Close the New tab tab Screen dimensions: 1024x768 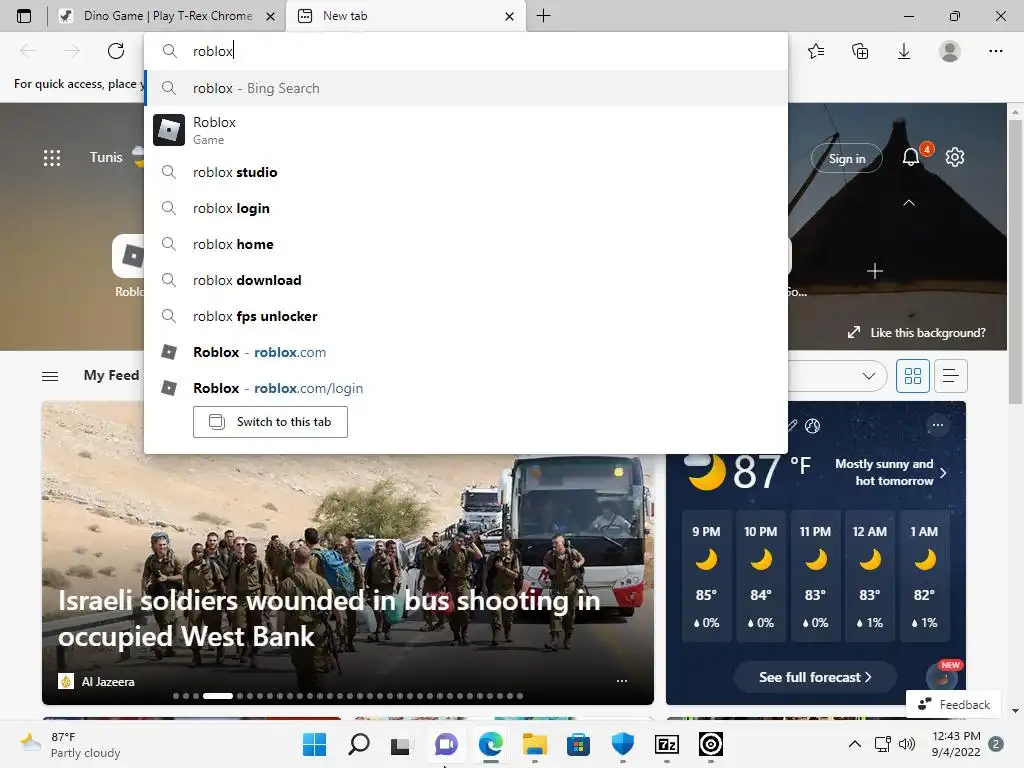(x=509, y=16)
